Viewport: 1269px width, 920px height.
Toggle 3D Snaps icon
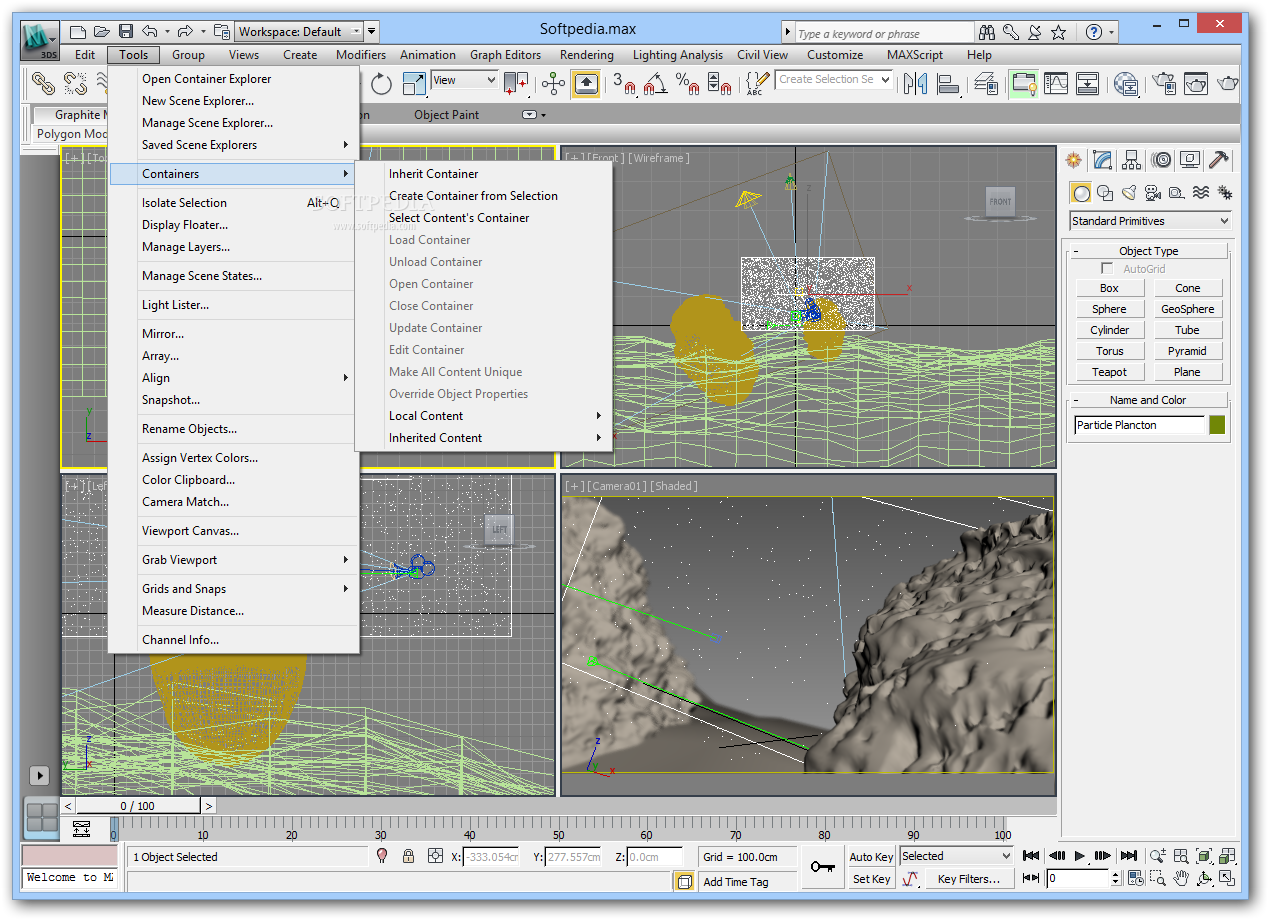click(x=624, y=84)
